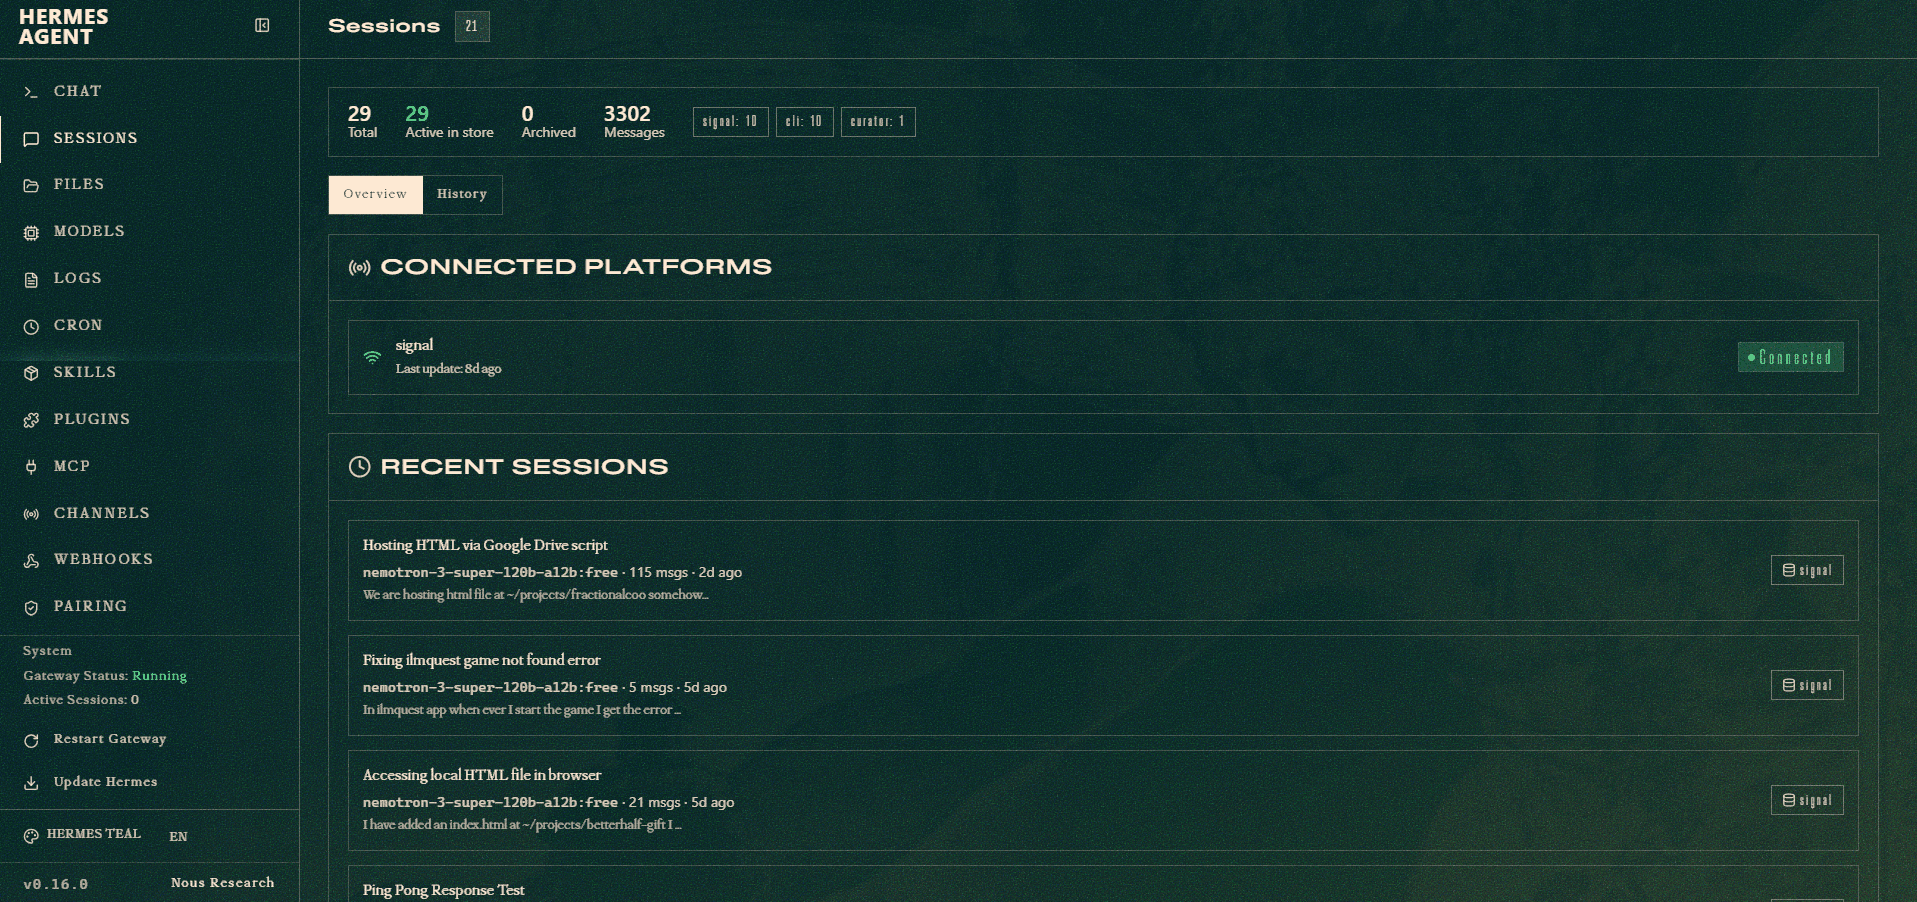Click Restart Gateway
This screenshot has height=902, width=1917.
95,740
